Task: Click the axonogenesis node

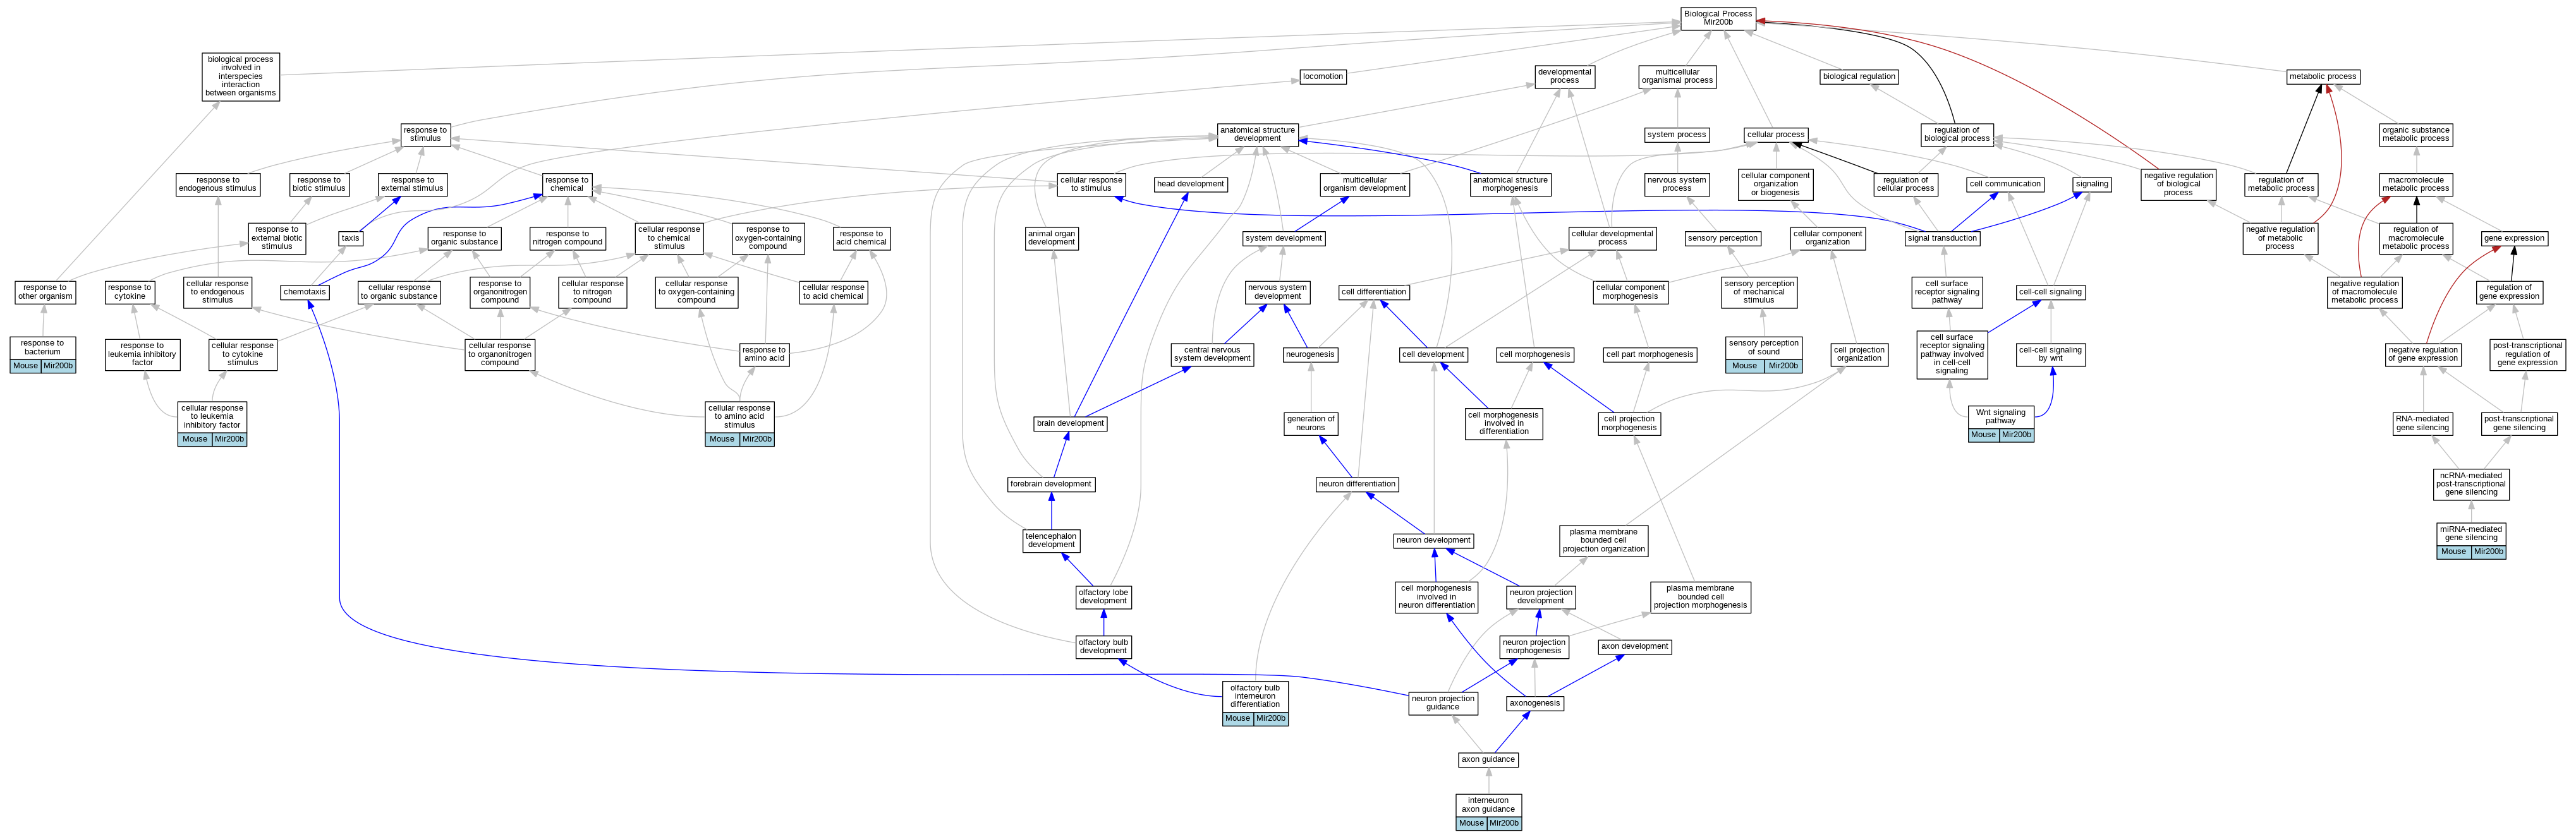Action: click(1534, 703)
